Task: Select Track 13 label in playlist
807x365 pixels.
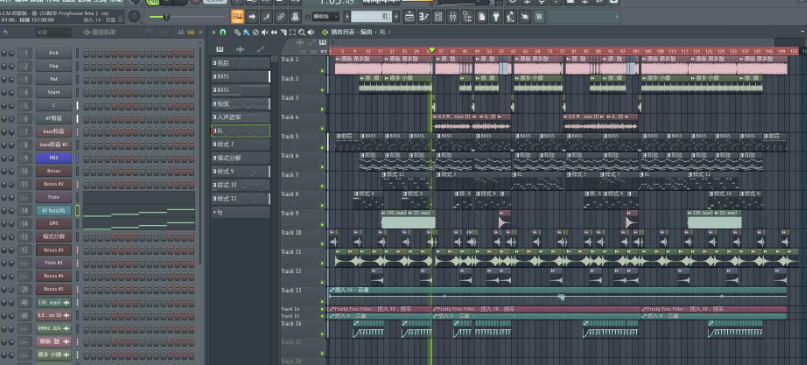Action: click(x=291, y=290)
